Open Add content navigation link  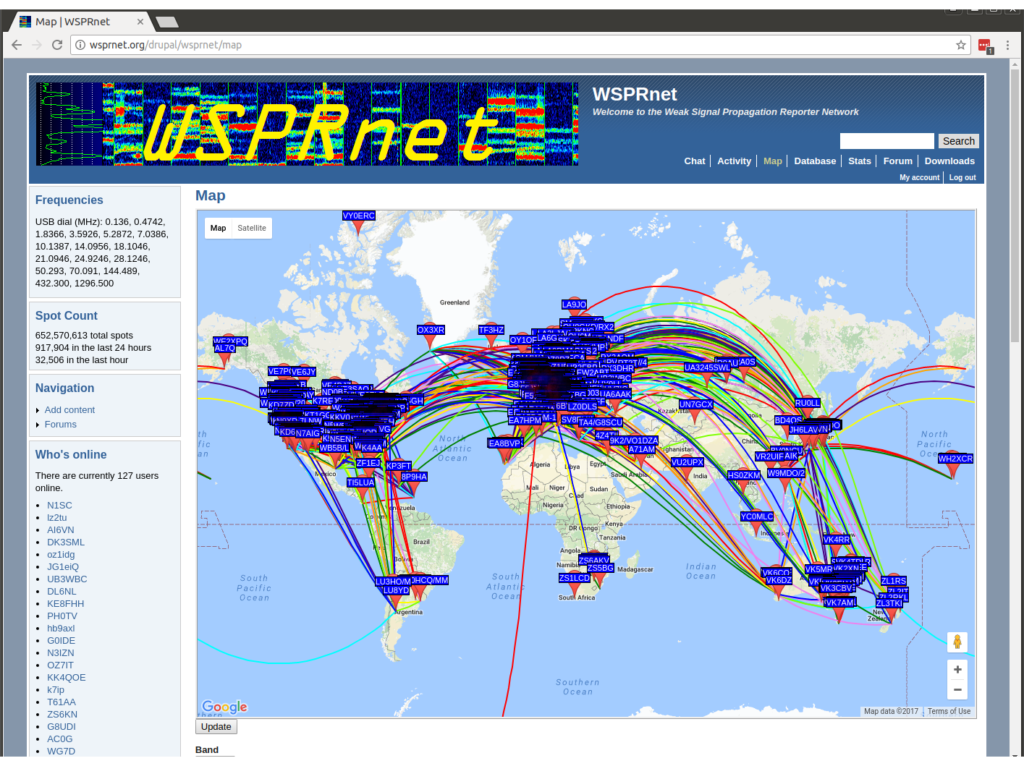click(69, 409)
